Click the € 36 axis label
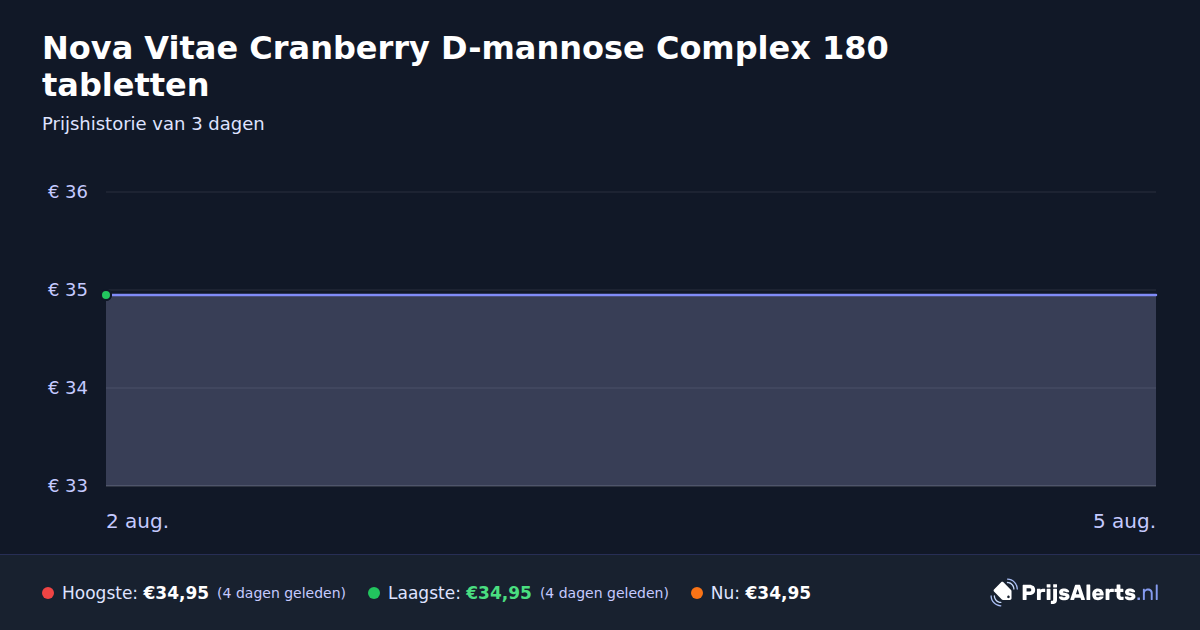The image size is (1200, 630). 68,192
